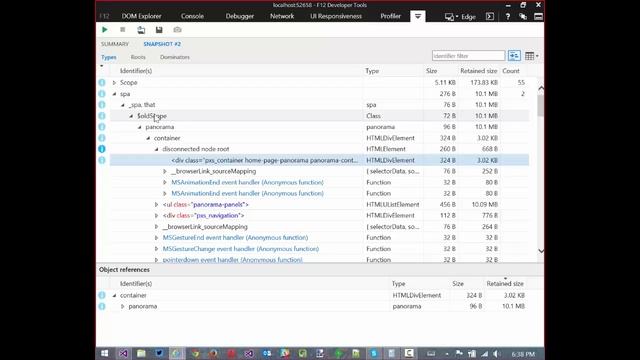Click the scroll up arrow of the tree
Image resolution: width=640 pixels, height=360 pixels.
point(541,88)
